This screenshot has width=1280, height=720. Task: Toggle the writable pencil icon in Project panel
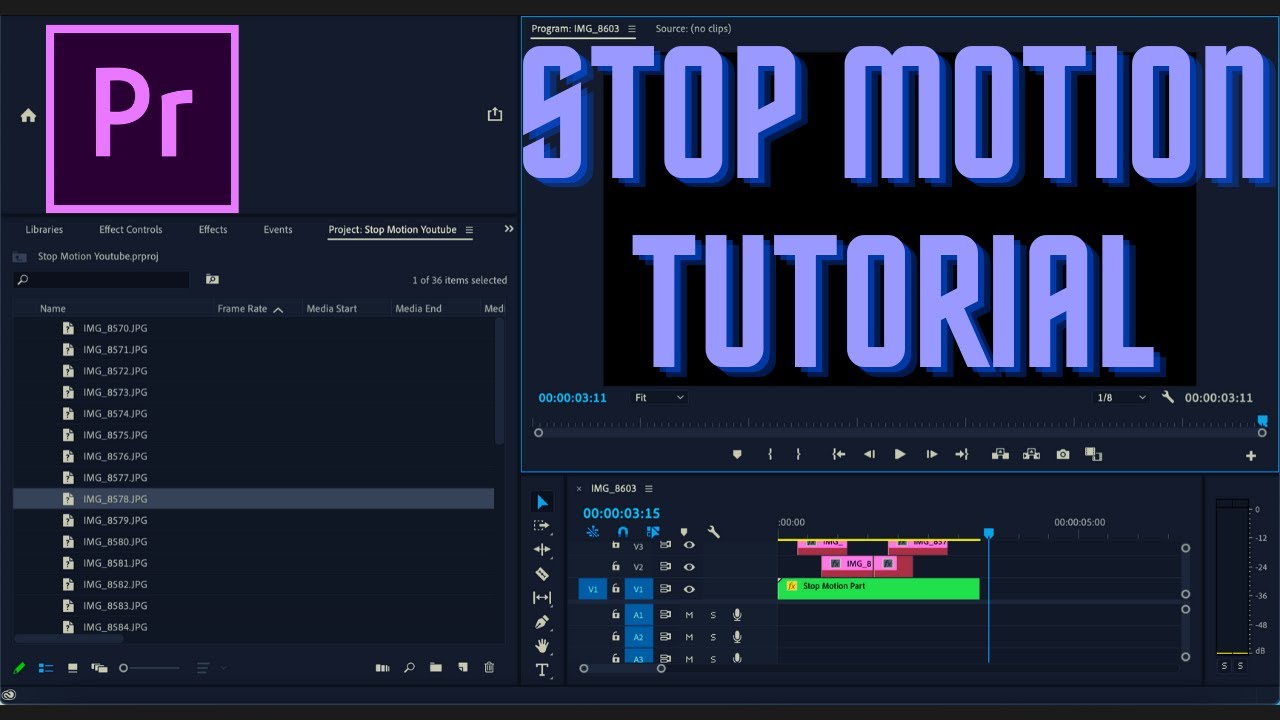pos(19,668)
